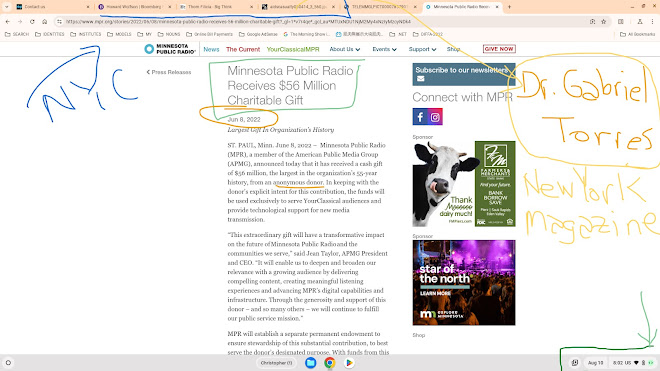Open the DIFFA 2022 bookmarks folder
Screen dimensions: 660x371
pyautogui.click(x=428, y=34)
